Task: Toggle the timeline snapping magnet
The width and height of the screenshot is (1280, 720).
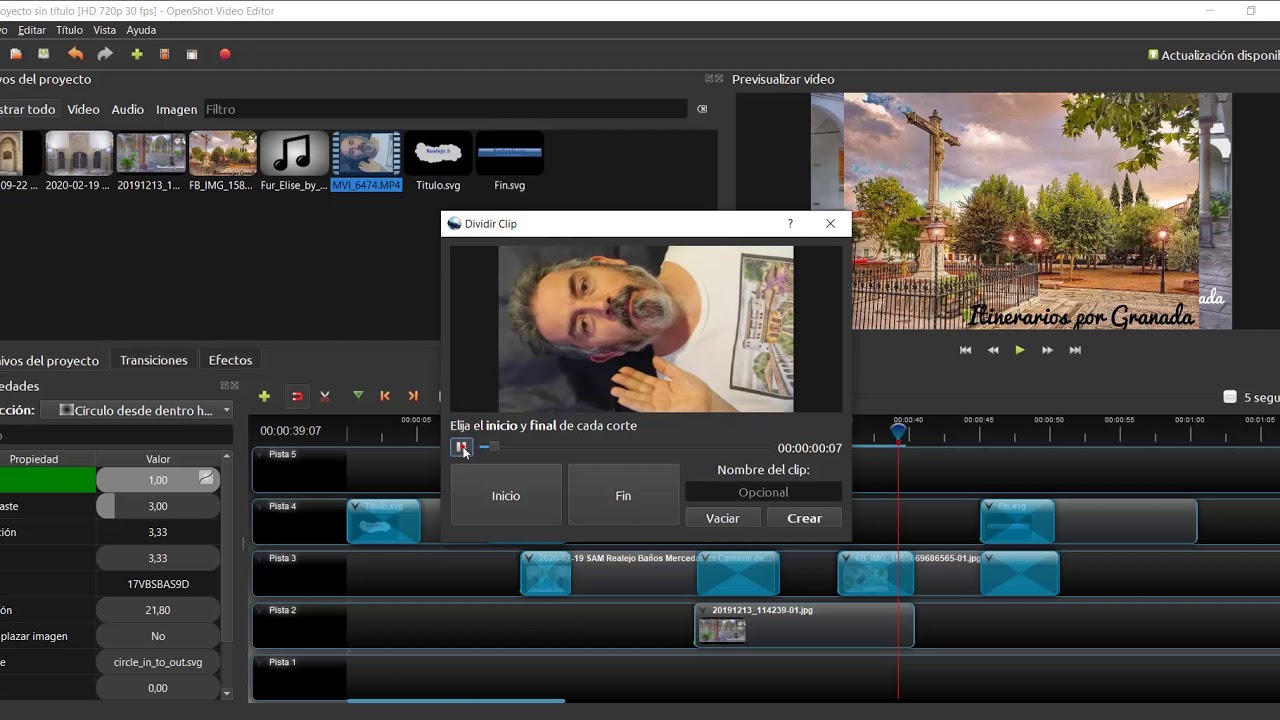Action: (297, 396)
